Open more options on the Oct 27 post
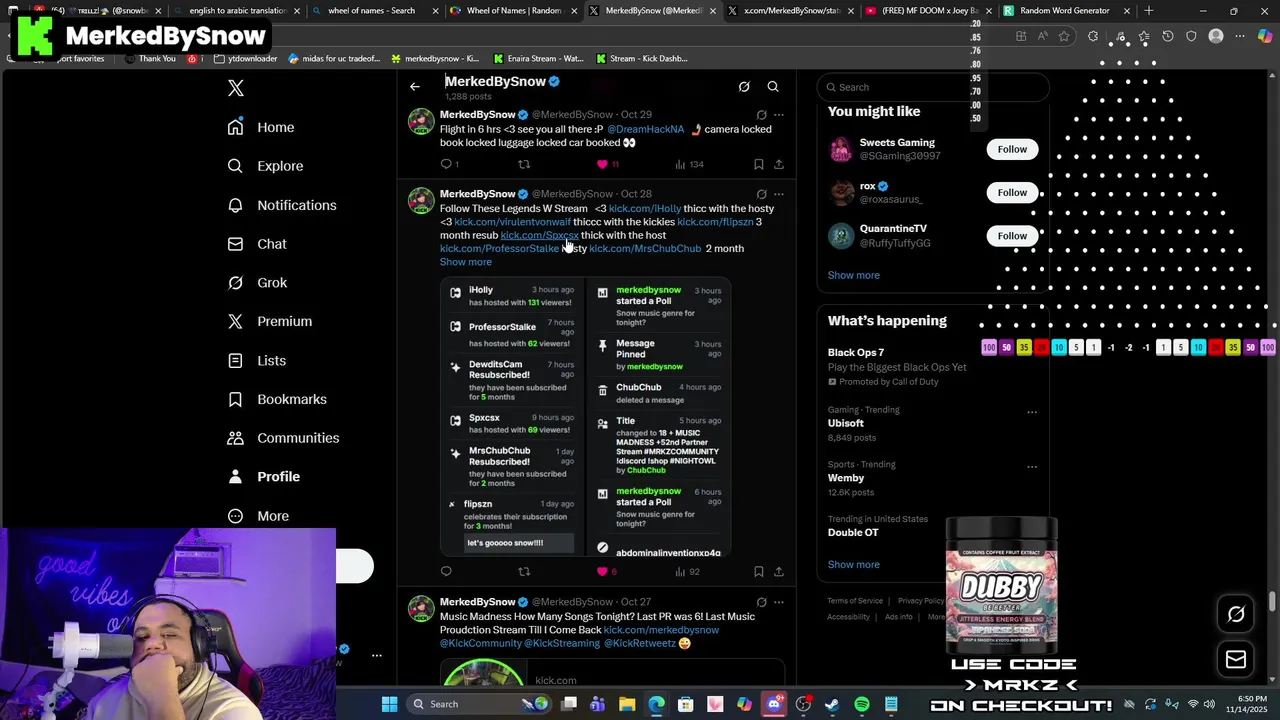1280x720 pixels. pos(779,602)
